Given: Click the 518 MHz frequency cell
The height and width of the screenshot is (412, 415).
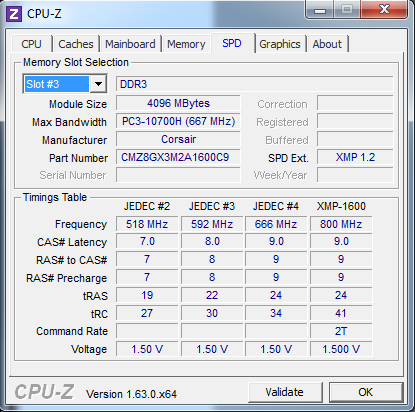Looking at the screenshot, I should [x=147, y=224].
